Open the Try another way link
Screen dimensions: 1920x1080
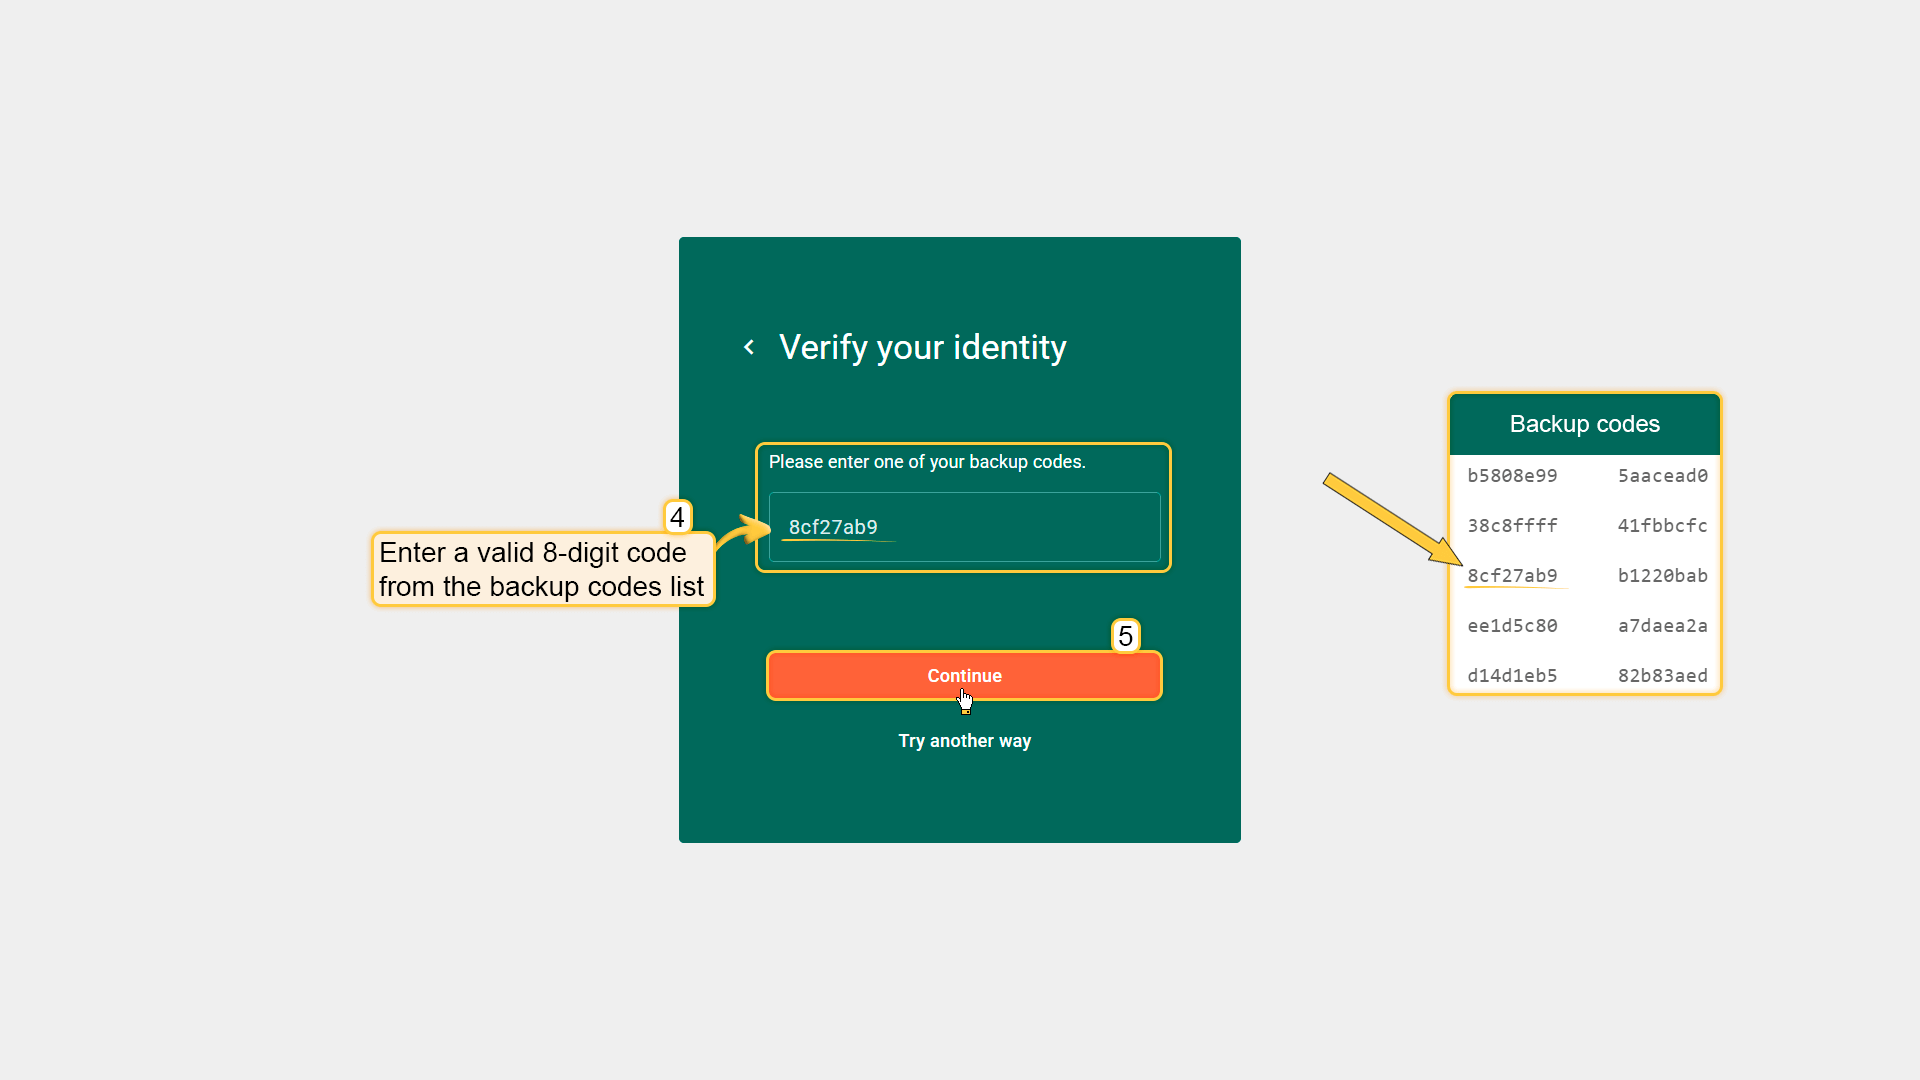964,741
